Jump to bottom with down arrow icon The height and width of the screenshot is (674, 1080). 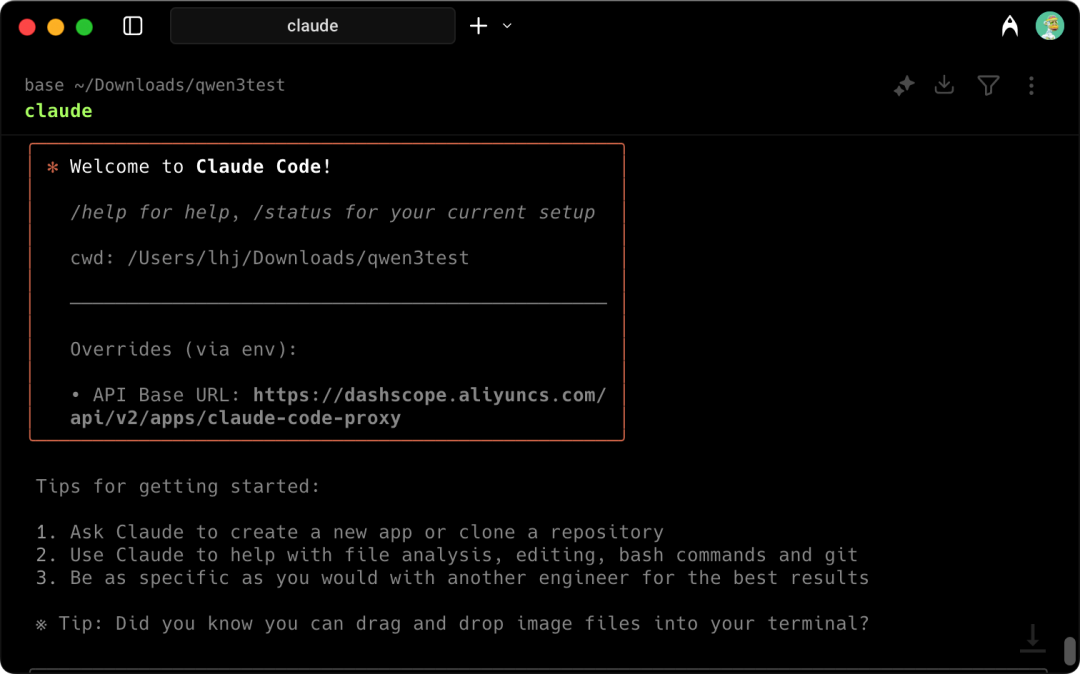pos(1032,638)
